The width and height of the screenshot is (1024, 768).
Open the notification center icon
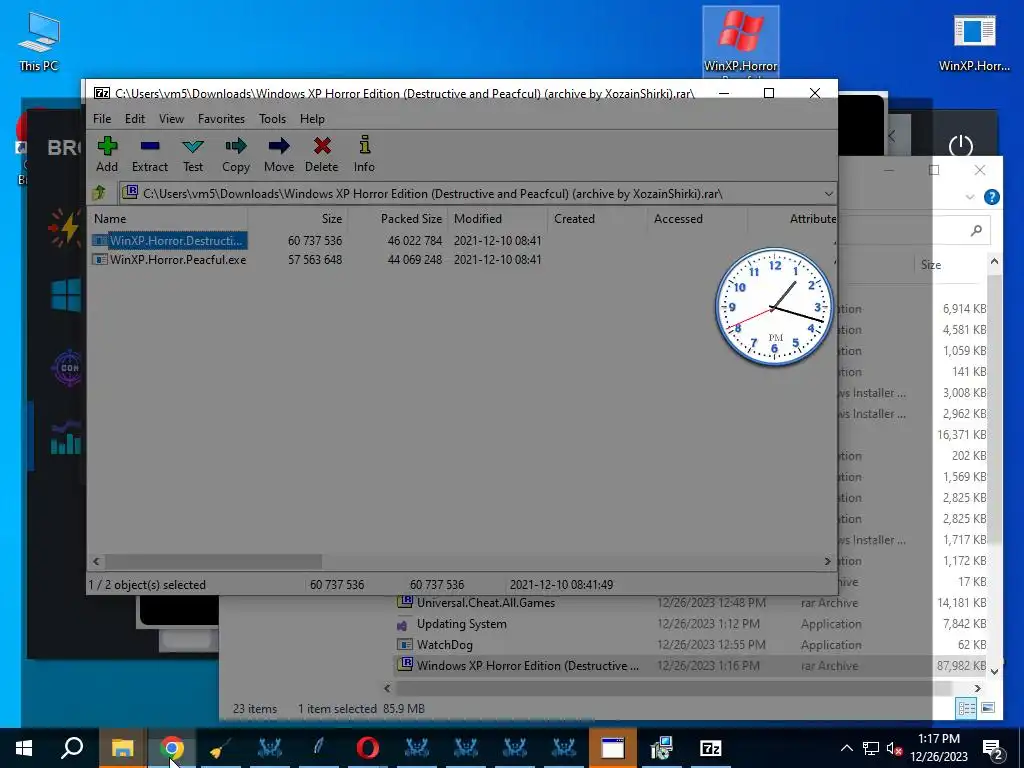coord(993,749)
